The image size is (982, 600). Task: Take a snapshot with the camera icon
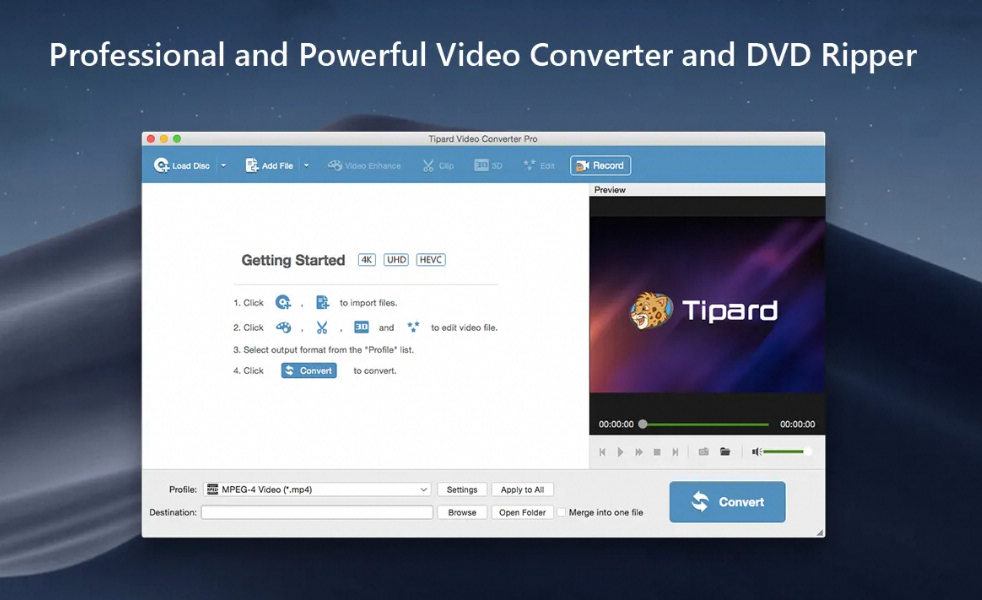coord(703,452)
